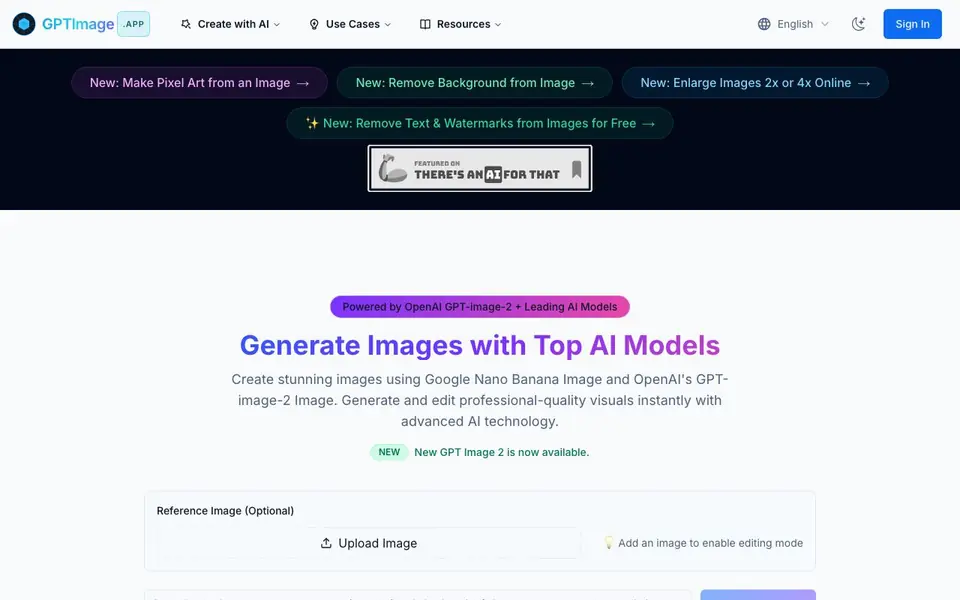Click the Reference Image (Optional) label
Screen dimensions: 960x600
coord(225,511)
